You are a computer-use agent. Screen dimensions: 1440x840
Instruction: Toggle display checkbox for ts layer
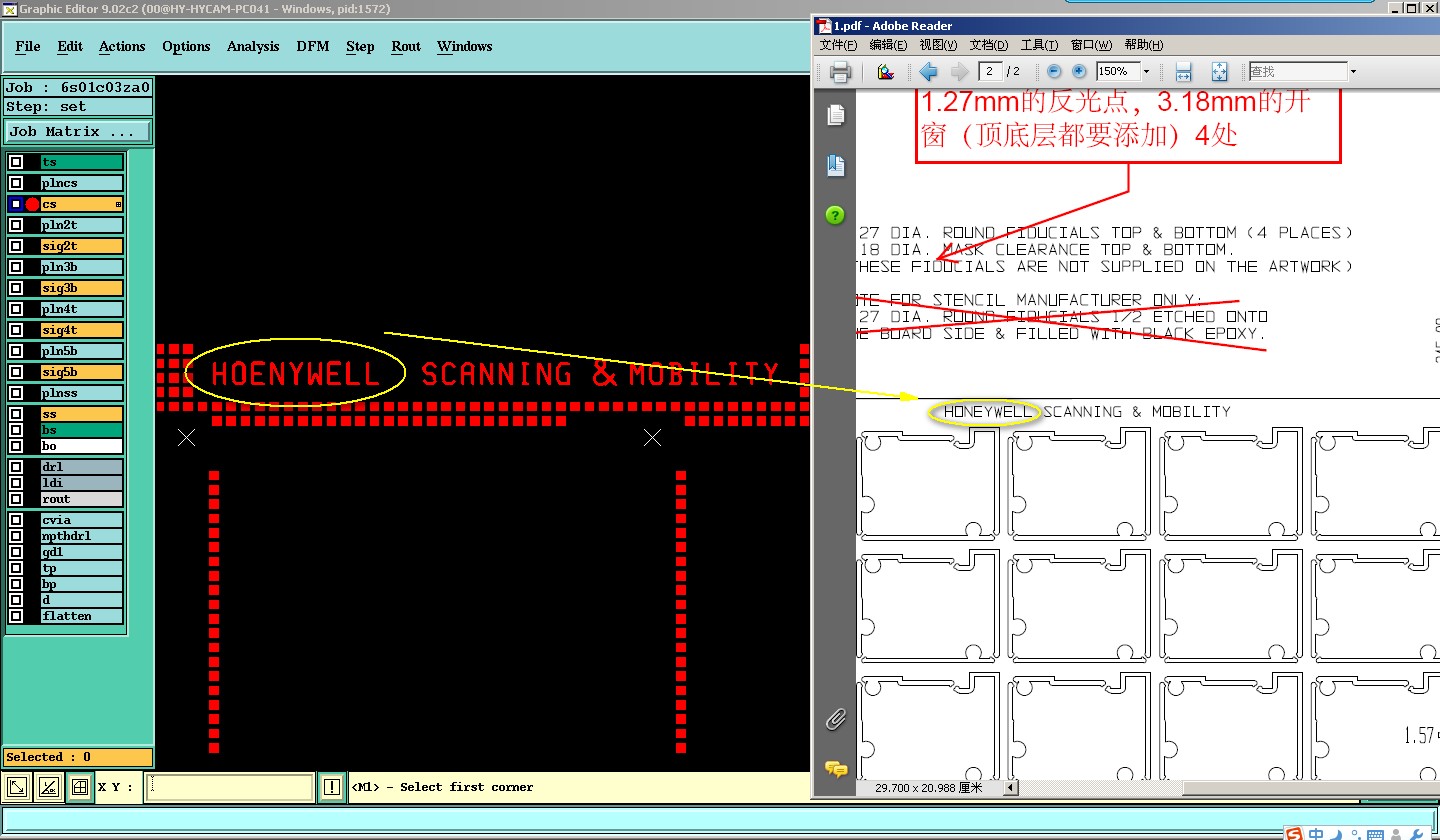point(16,162)
